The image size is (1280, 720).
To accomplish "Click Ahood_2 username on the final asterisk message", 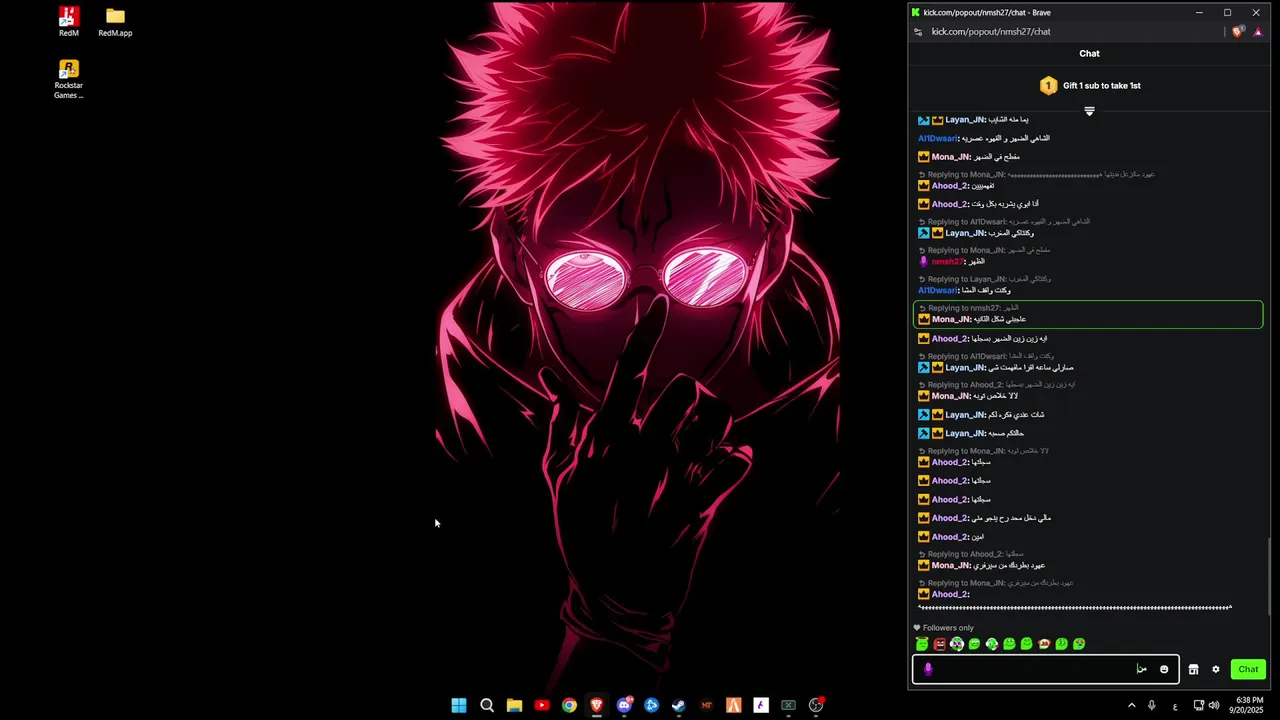I will tap(949, 594).
